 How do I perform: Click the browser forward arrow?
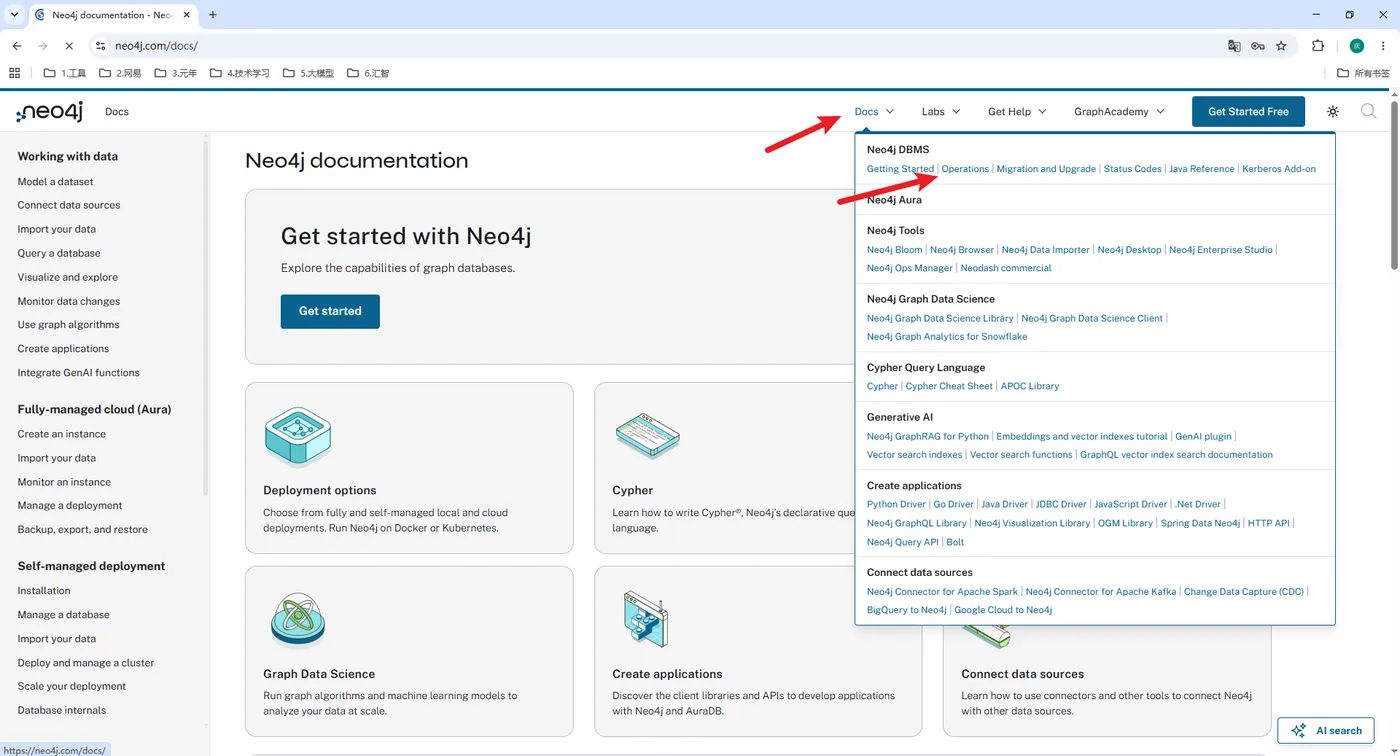click(43, 46)
